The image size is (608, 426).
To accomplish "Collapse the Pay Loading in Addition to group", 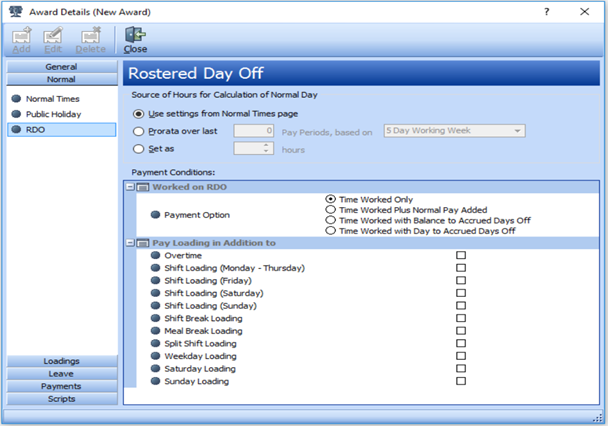I will tap(130, 243).
